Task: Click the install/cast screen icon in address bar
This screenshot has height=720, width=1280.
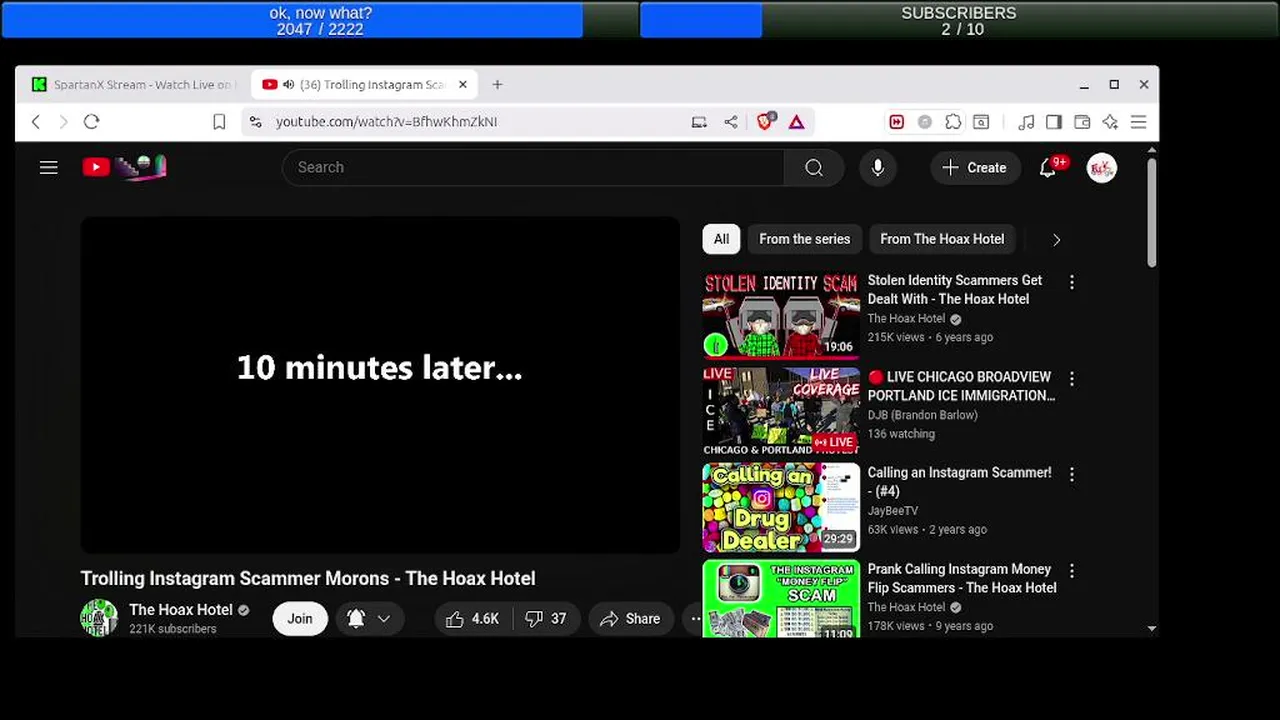Action: 699,122
